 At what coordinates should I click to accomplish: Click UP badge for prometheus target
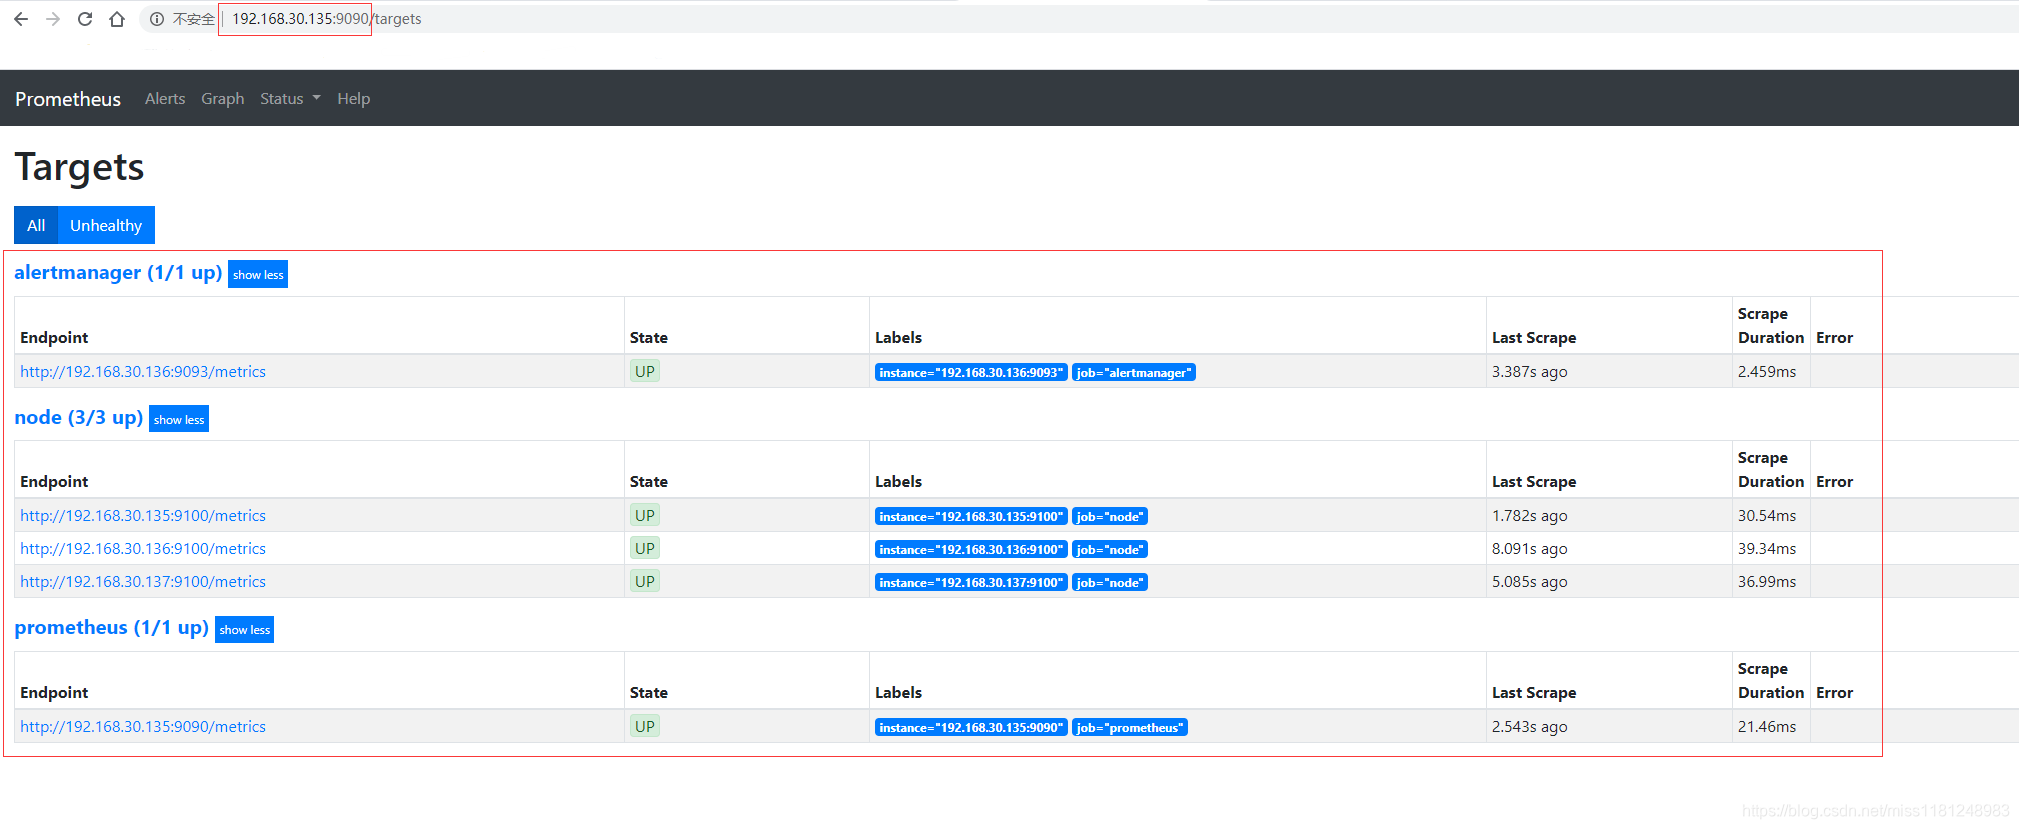(645, 727)
